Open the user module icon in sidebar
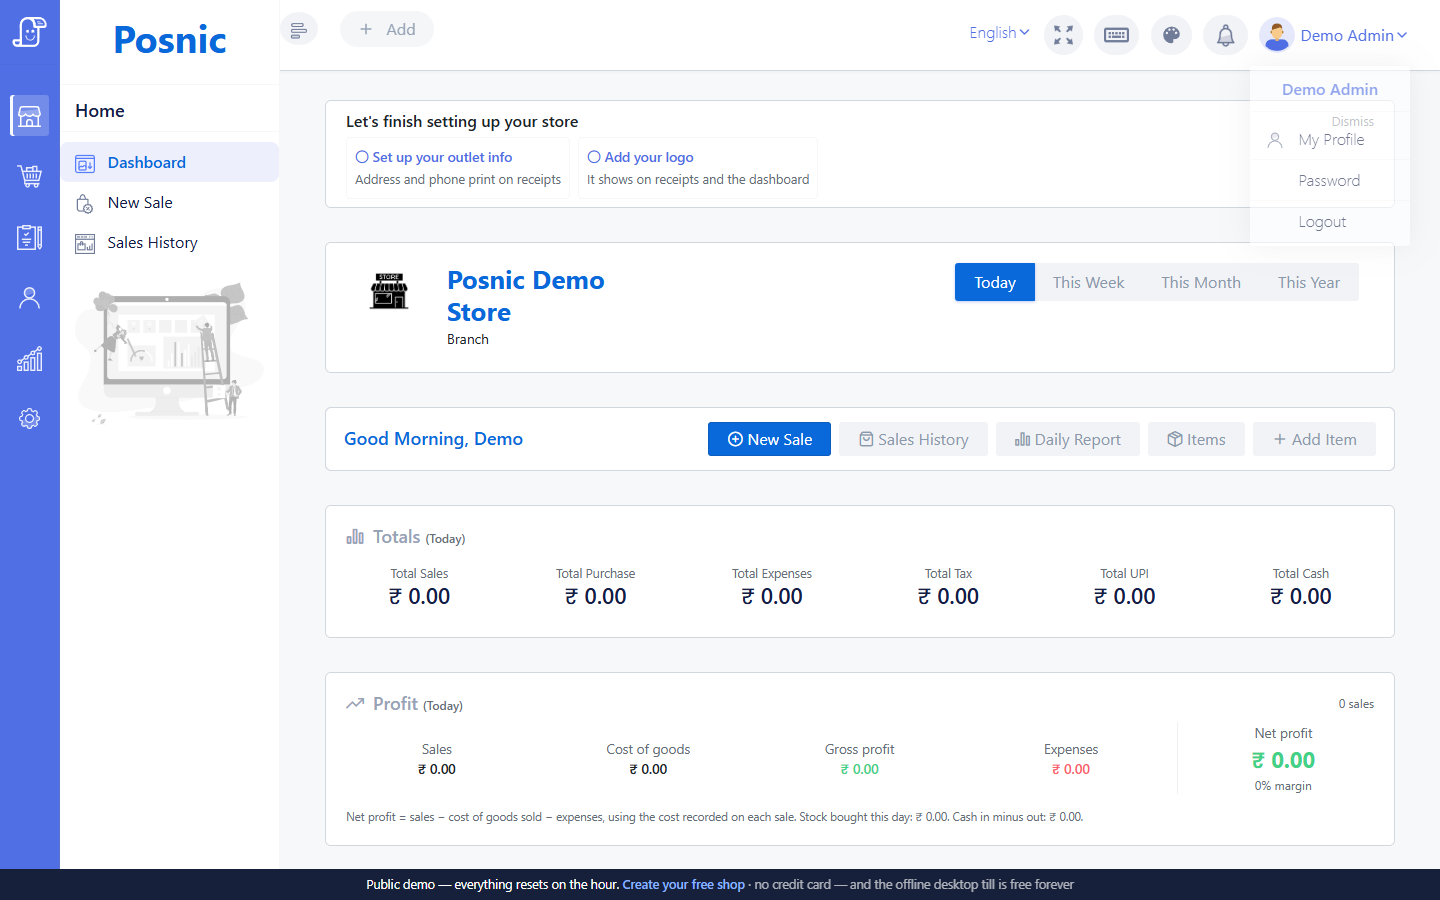1440x900 pixels. point(30,298)
